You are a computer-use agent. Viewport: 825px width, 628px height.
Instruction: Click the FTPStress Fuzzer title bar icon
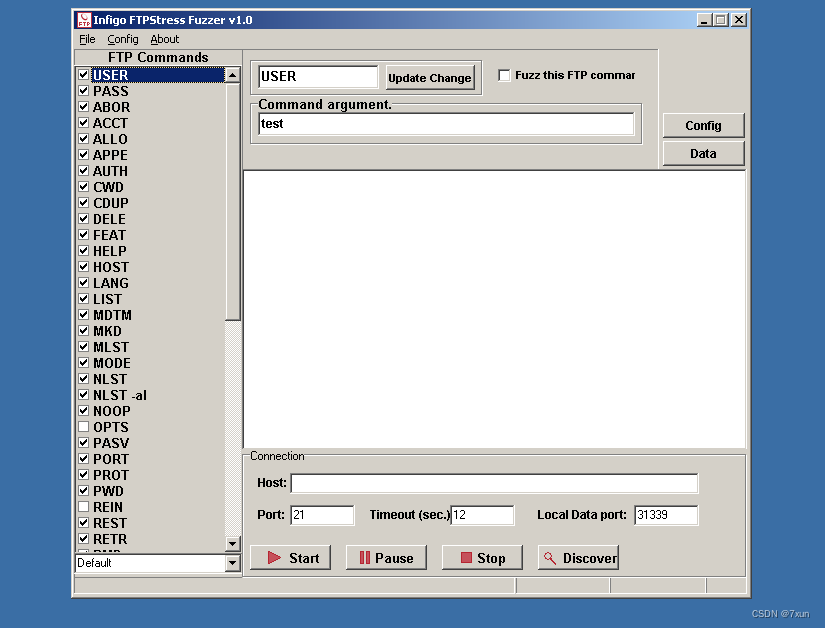(82, 19)
